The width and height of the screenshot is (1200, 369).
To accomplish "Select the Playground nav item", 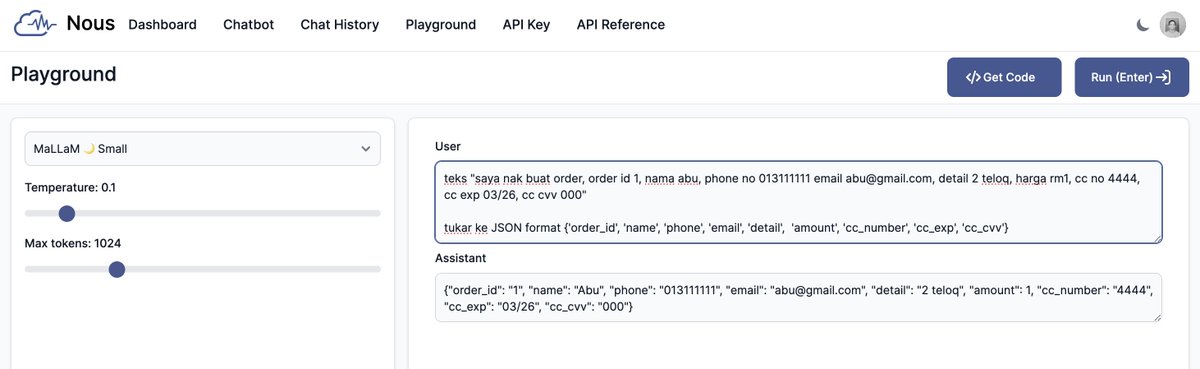I will click(x=441, y=25).
